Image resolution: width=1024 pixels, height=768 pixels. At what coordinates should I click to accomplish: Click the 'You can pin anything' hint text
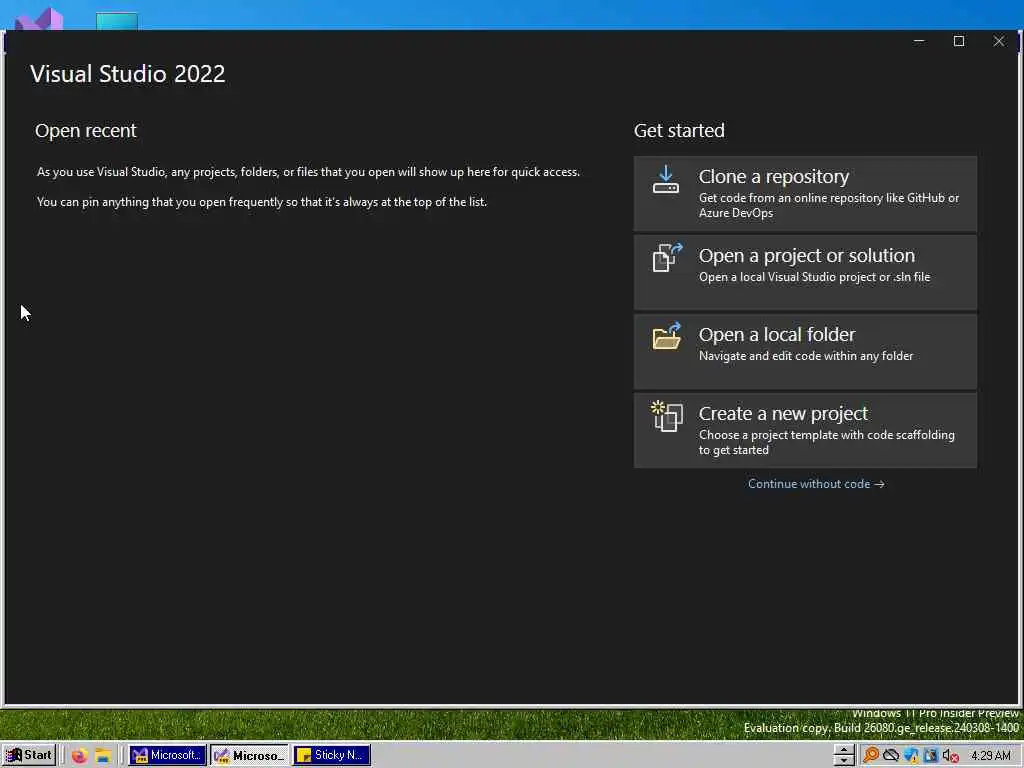coord(262,202)
